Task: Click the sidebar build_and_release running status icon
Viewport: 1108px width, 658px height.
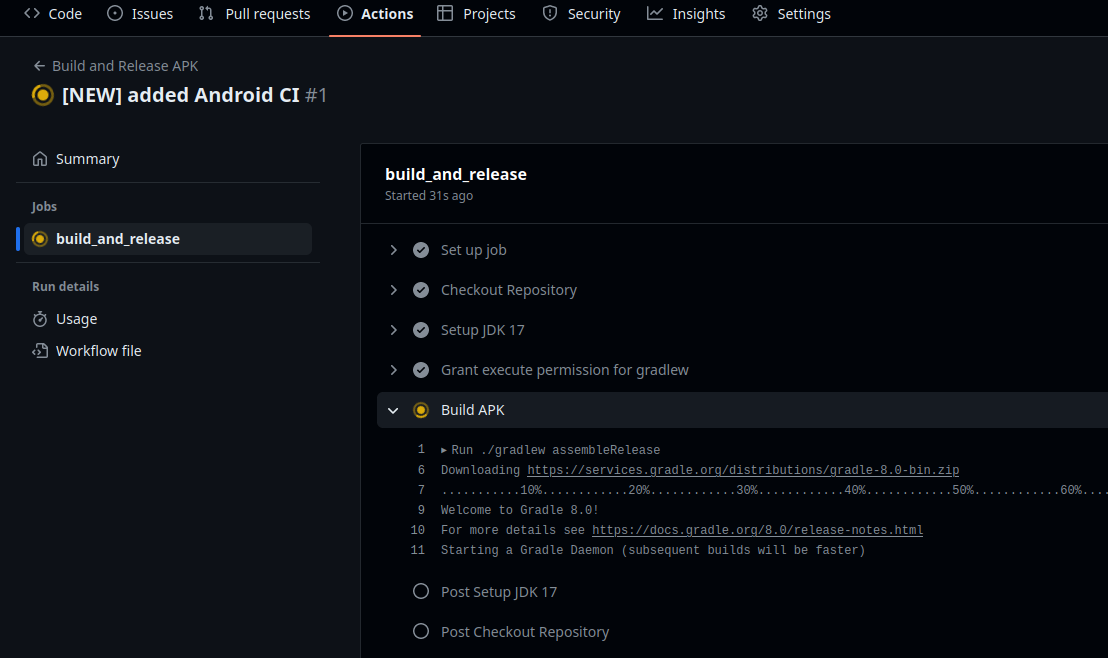Action: tap(40, 239)
